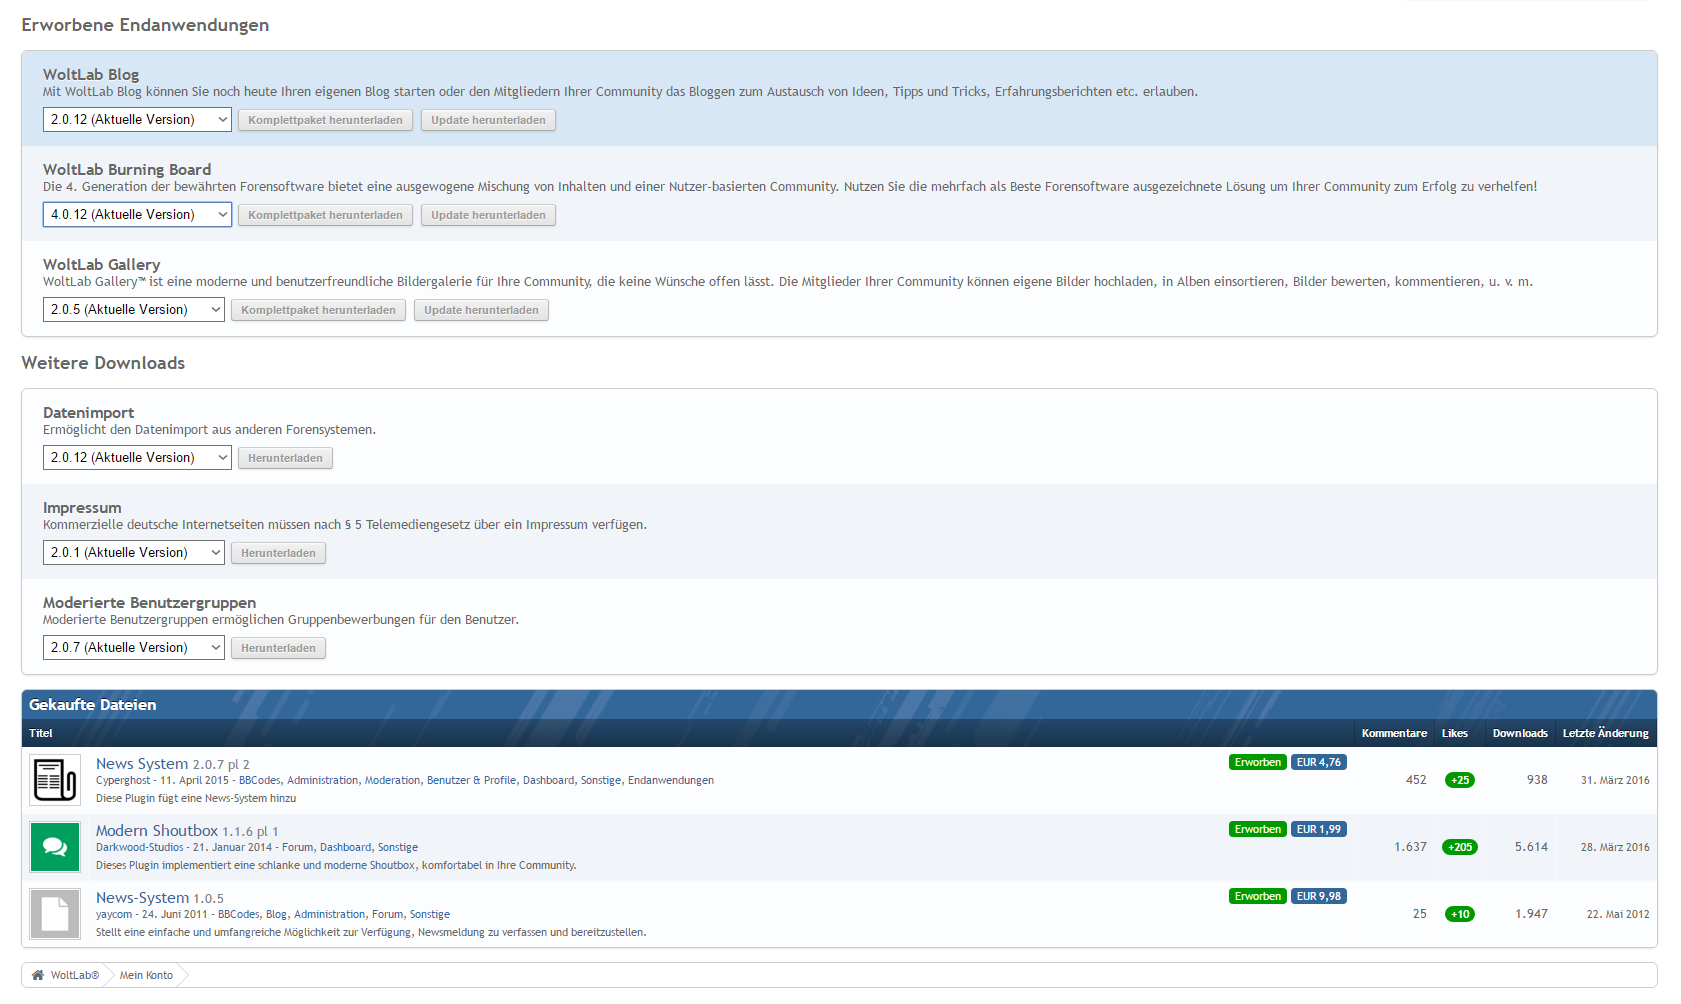This screenshot has height=1004, width=1681.
Task: Open Moderierte Benutzergruppen version dropdown
Action: (133, 648)
